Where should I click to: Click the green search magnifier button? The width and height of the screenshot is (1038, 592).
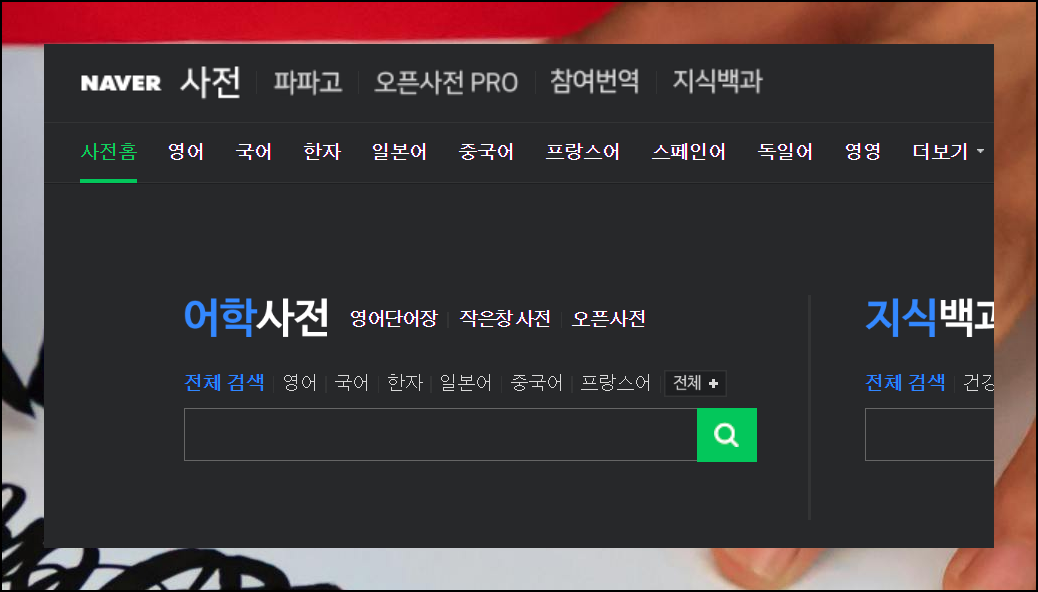click(x=726, y=434)
